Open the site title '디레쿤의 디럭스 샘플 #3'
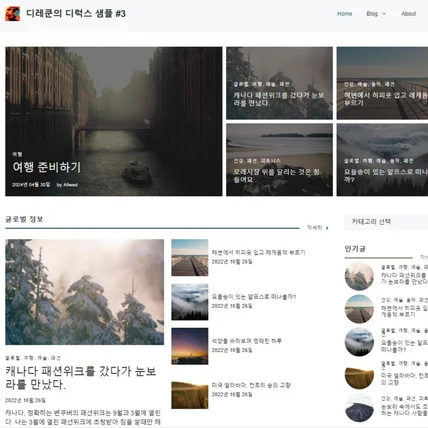 pyautogui.click(x=76, y=14)
